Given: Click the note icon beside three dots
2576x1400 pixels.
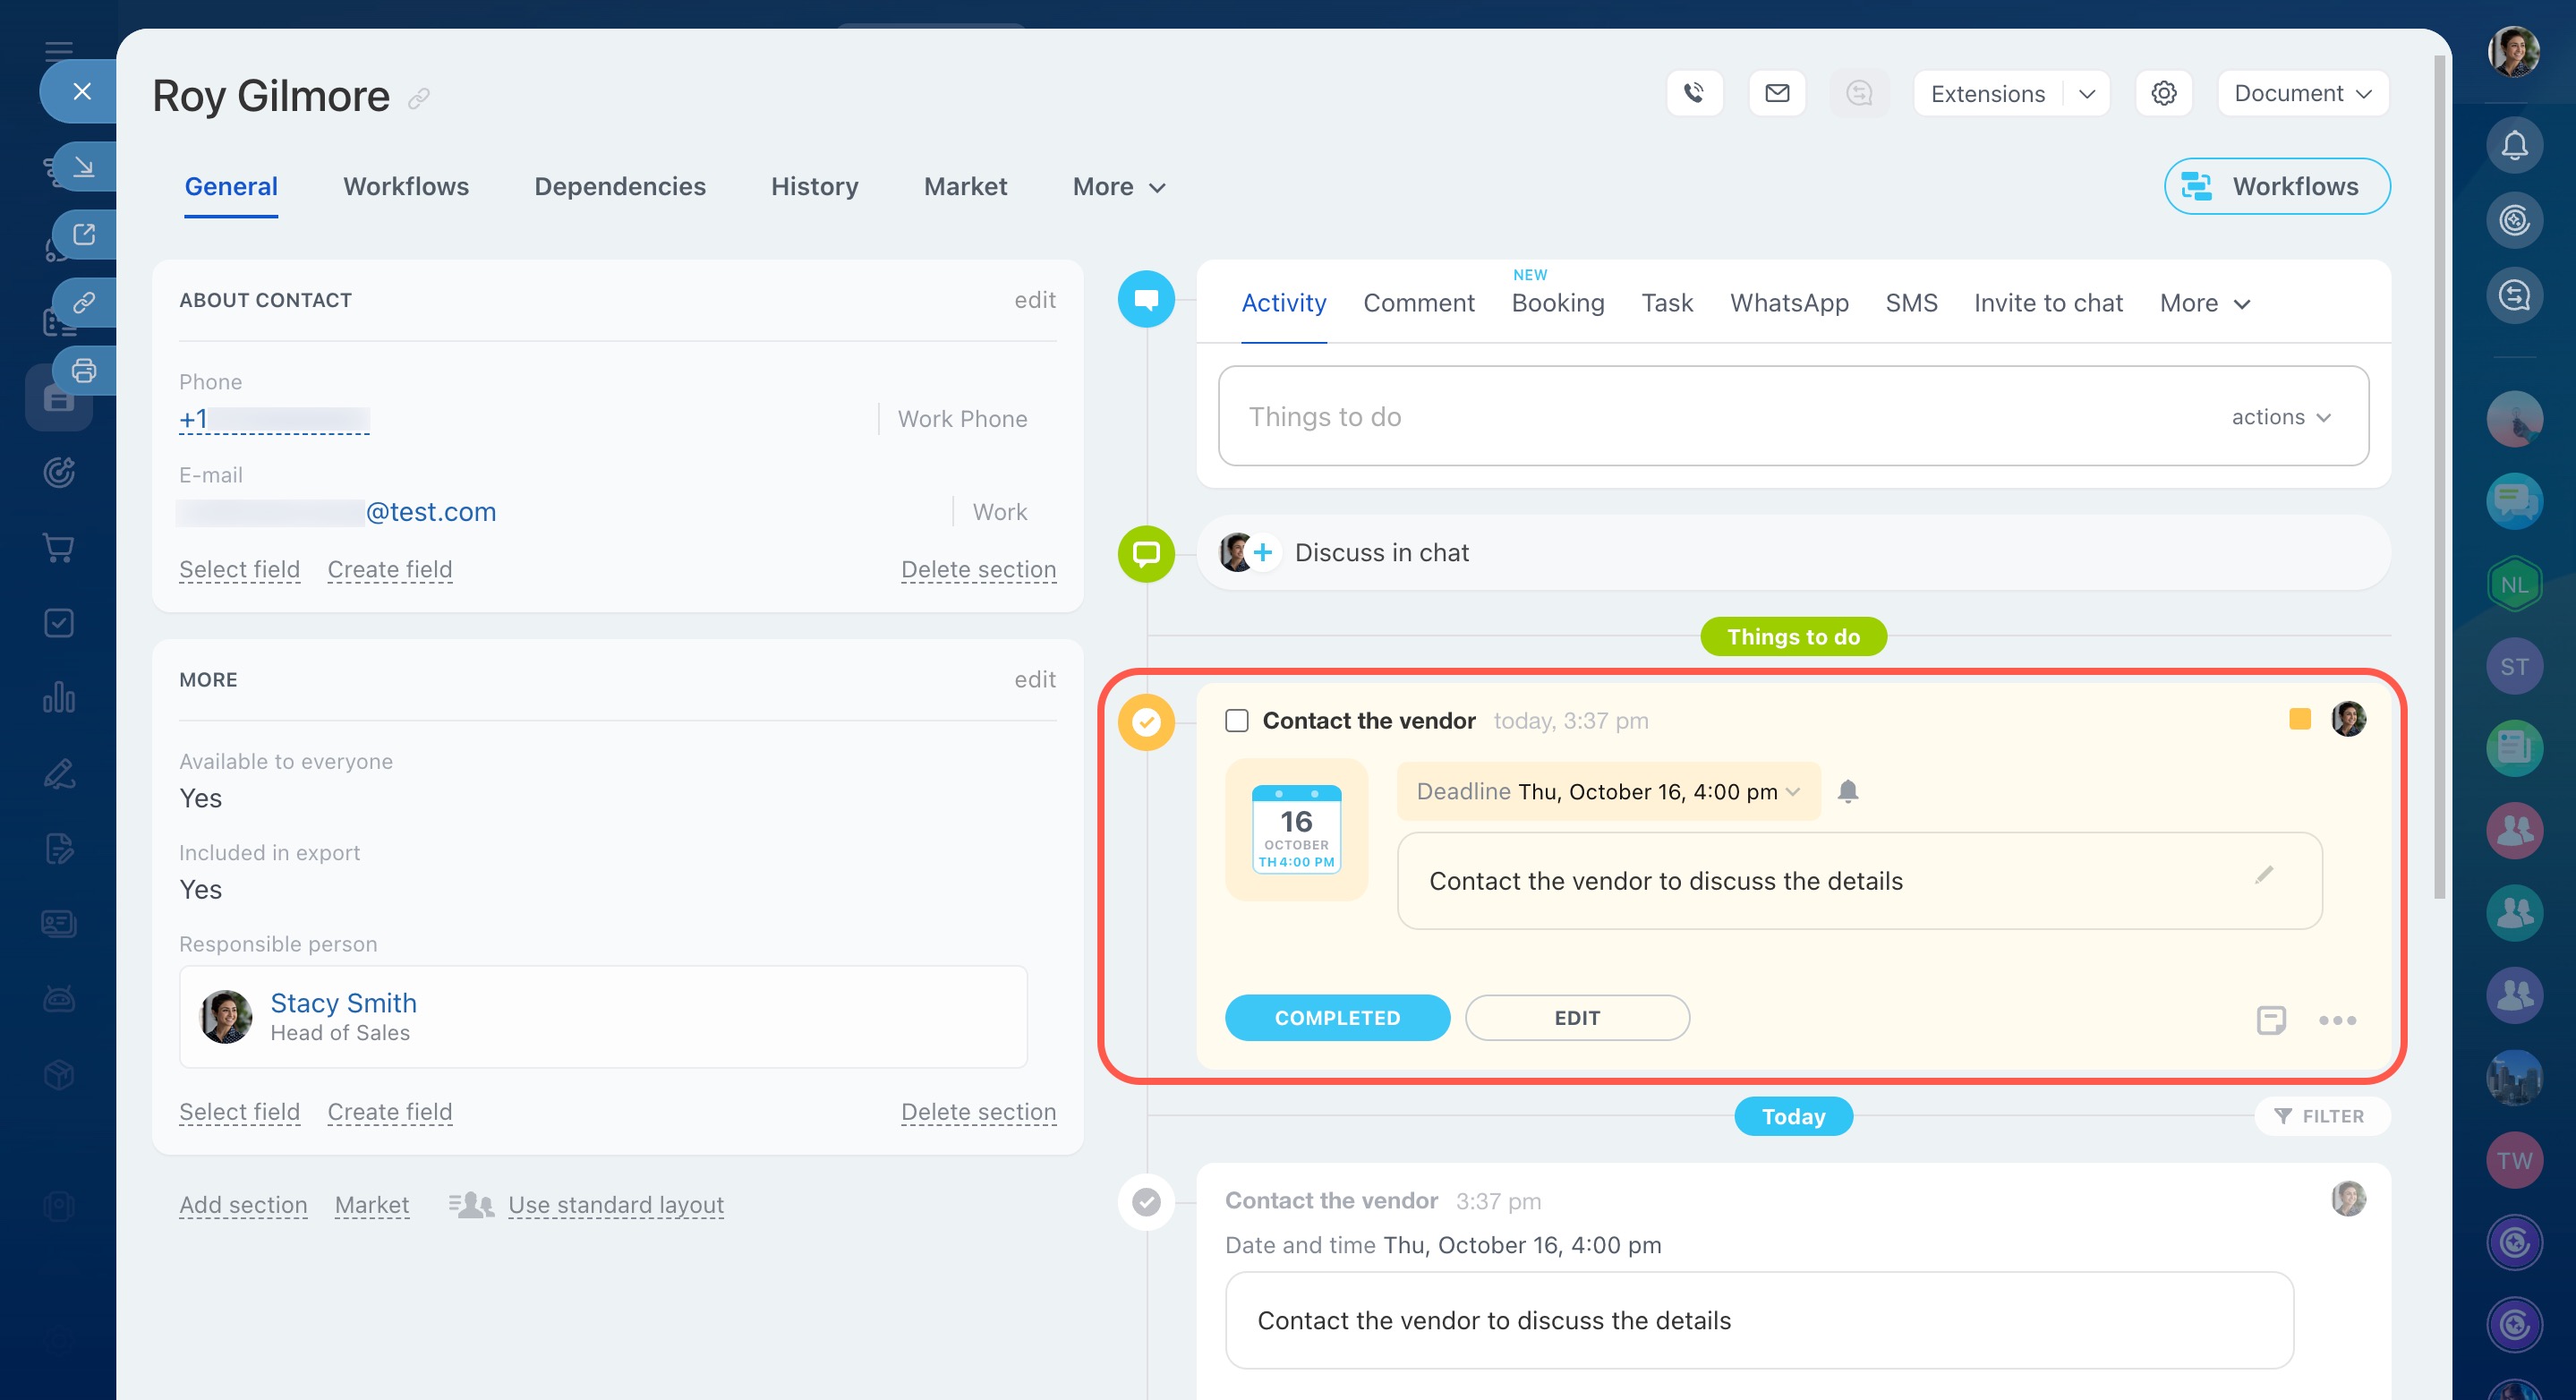Looking at the screenshot, I should click(2271, 1019).
